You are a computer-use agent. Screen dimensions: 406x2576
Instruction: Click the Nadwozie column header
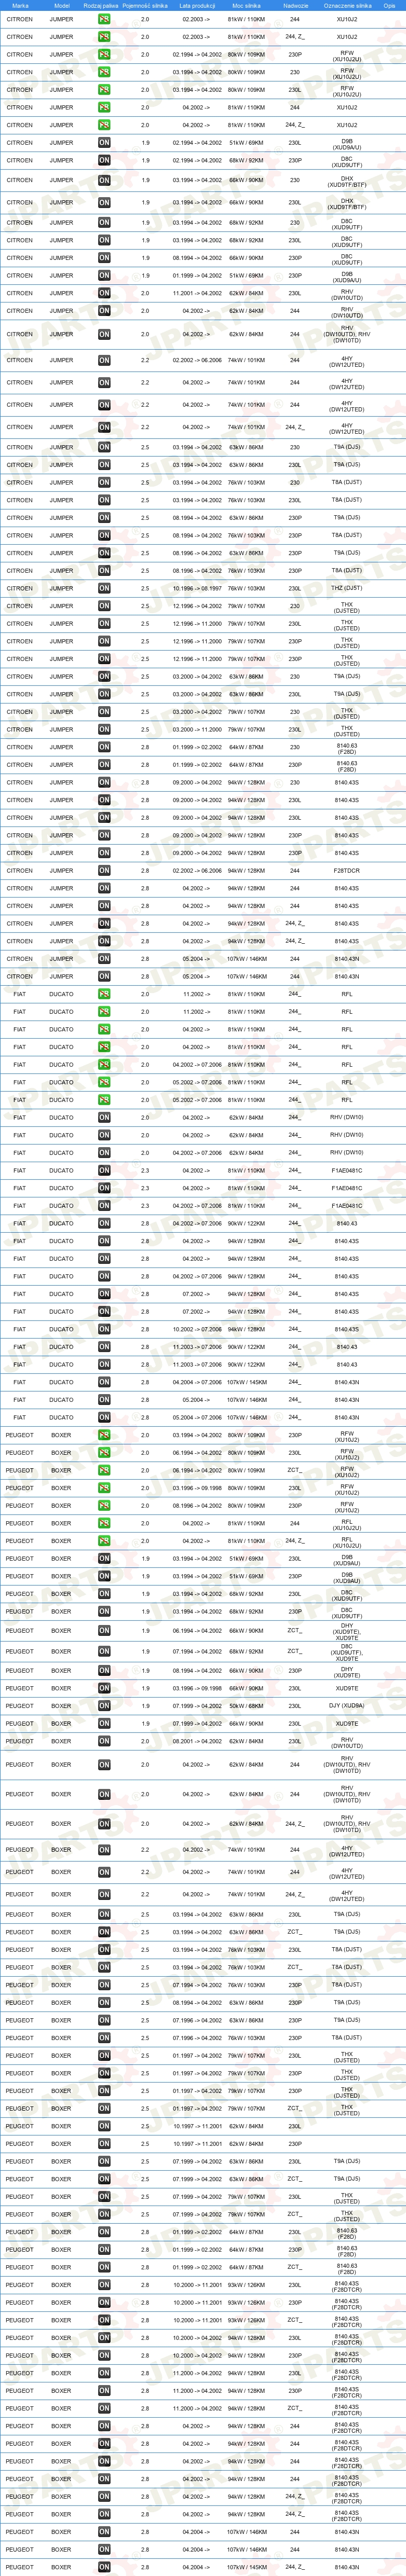coord(295,5)
